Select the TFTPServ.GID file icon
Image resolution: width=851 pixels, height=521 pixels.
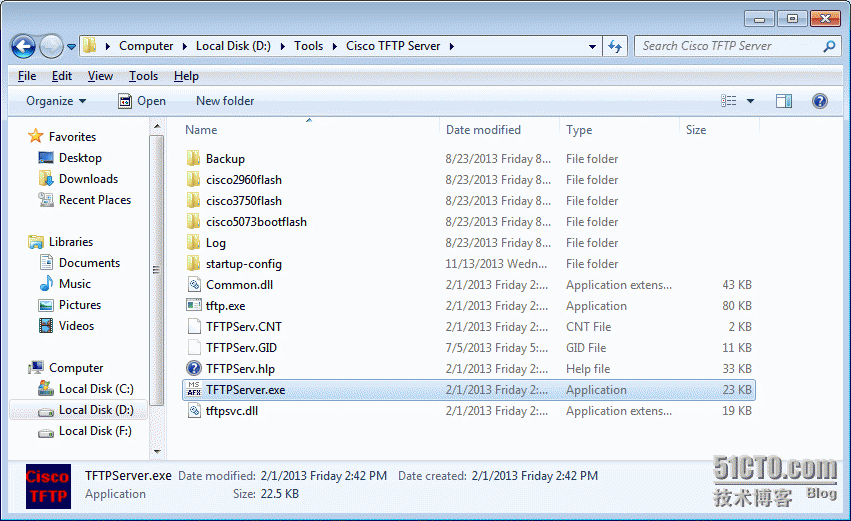[x=194, y=347]
